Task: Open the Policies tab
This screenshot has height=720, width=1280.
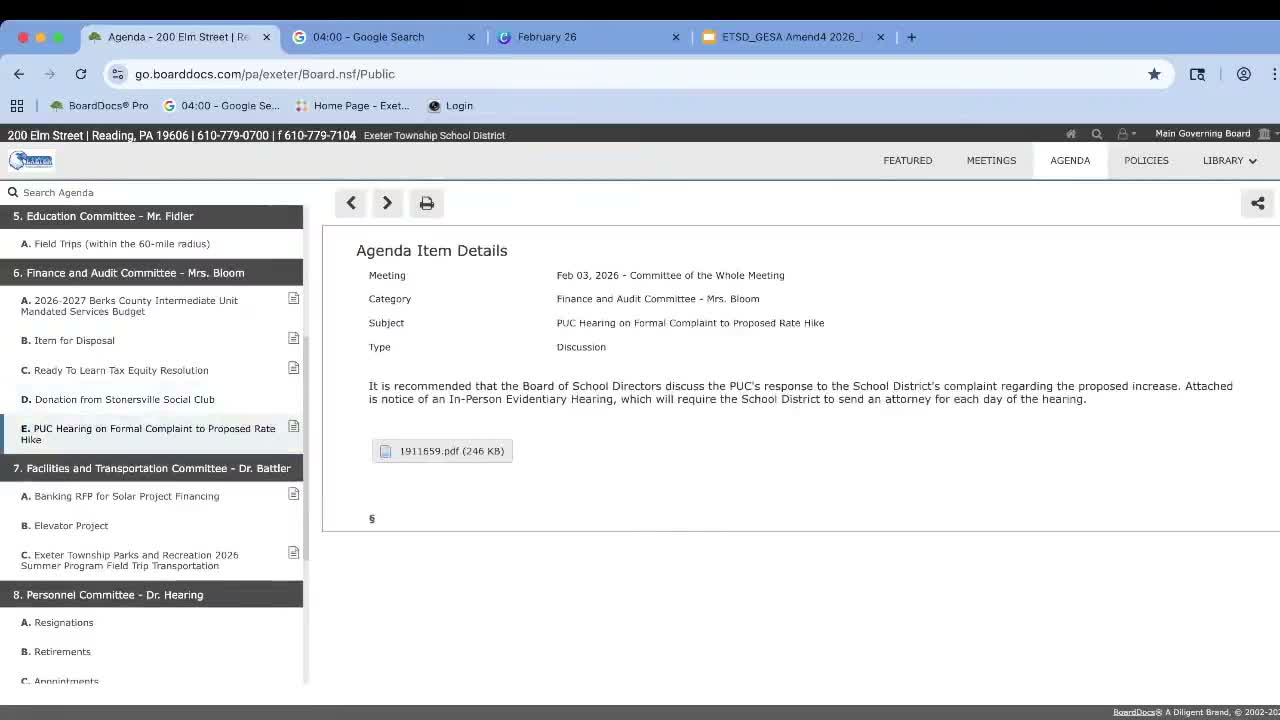Action: [x=1146, y=160]
